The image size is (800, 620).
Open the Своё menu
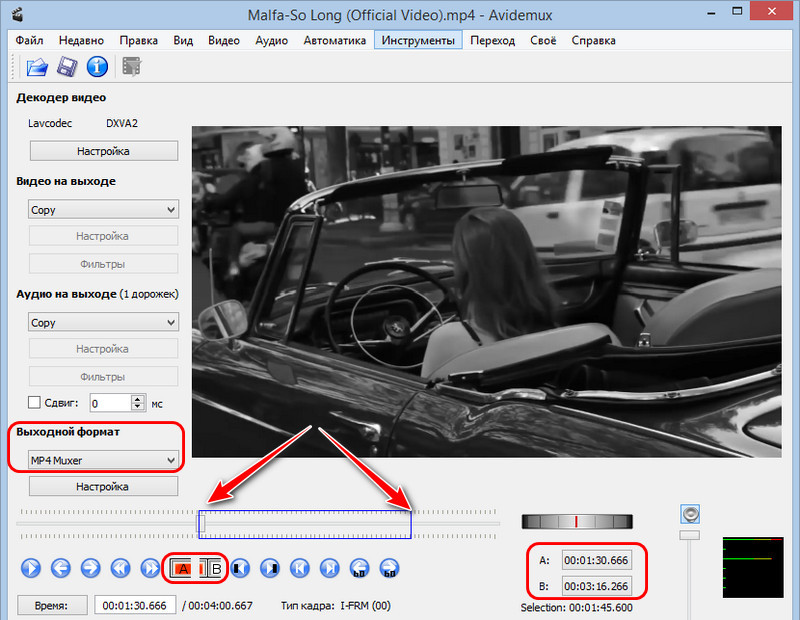click(543, 40)
